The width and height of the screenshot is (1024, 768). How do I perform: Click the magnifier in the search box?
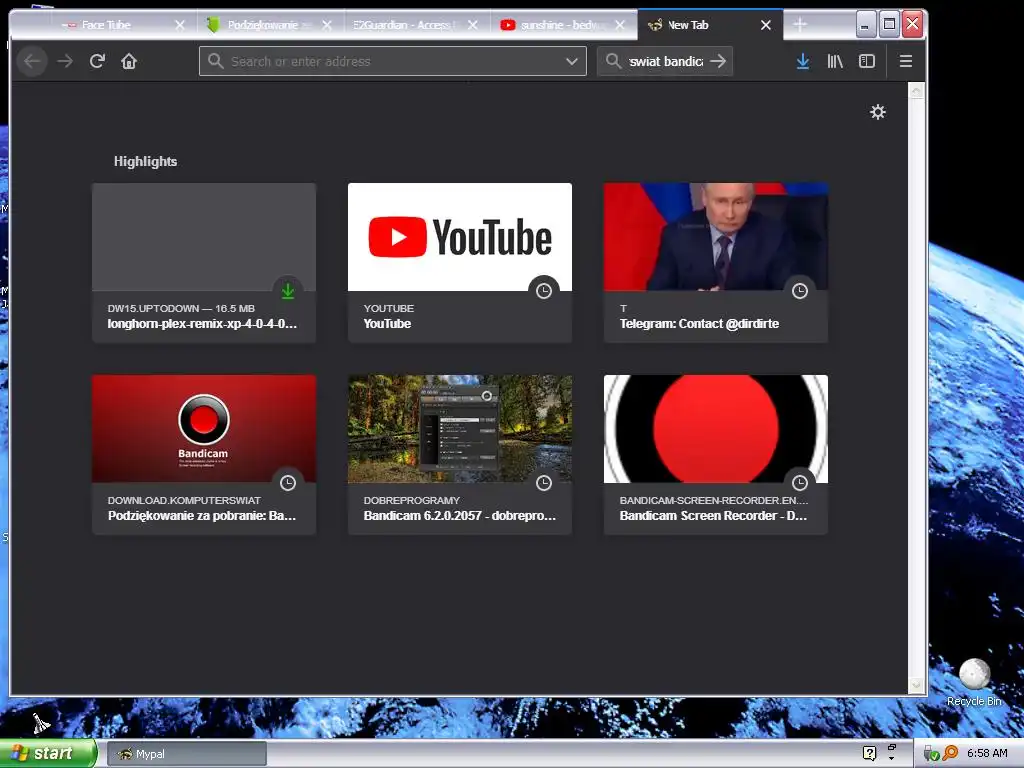pos(613,61)
